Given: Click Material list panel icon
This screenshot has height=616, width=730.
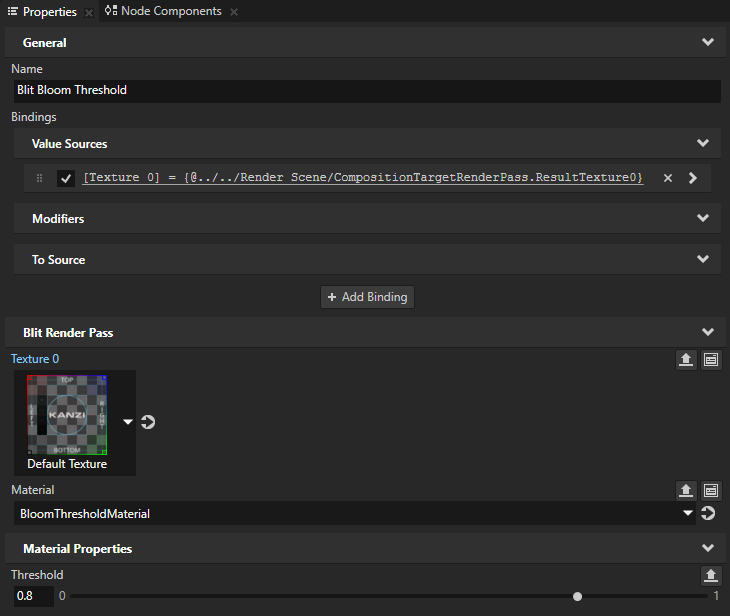Looking at the screenshot, I should click(711, 491).
